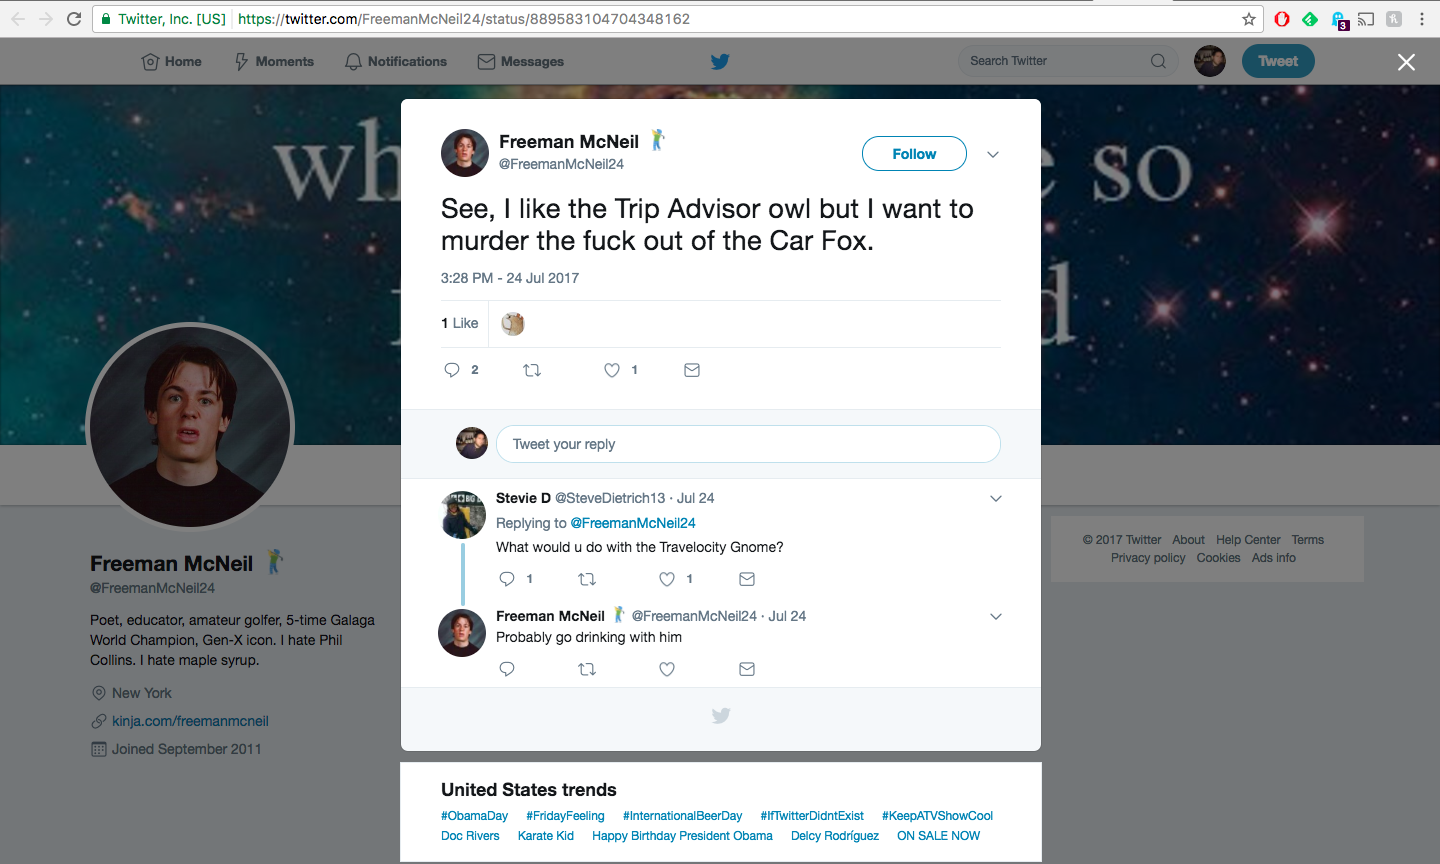The height and width of the screenshot is (864, 1440).
Task: Open the green extension icon beside Opera
Action: 1310,19
